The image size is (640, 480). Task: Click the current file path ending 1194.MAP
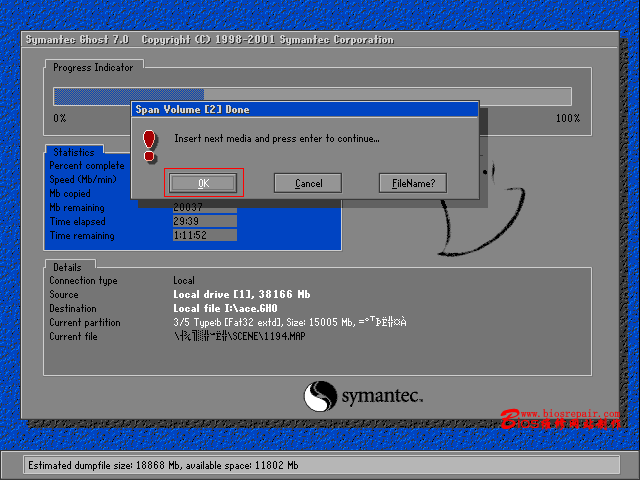[x=240, y=336]
